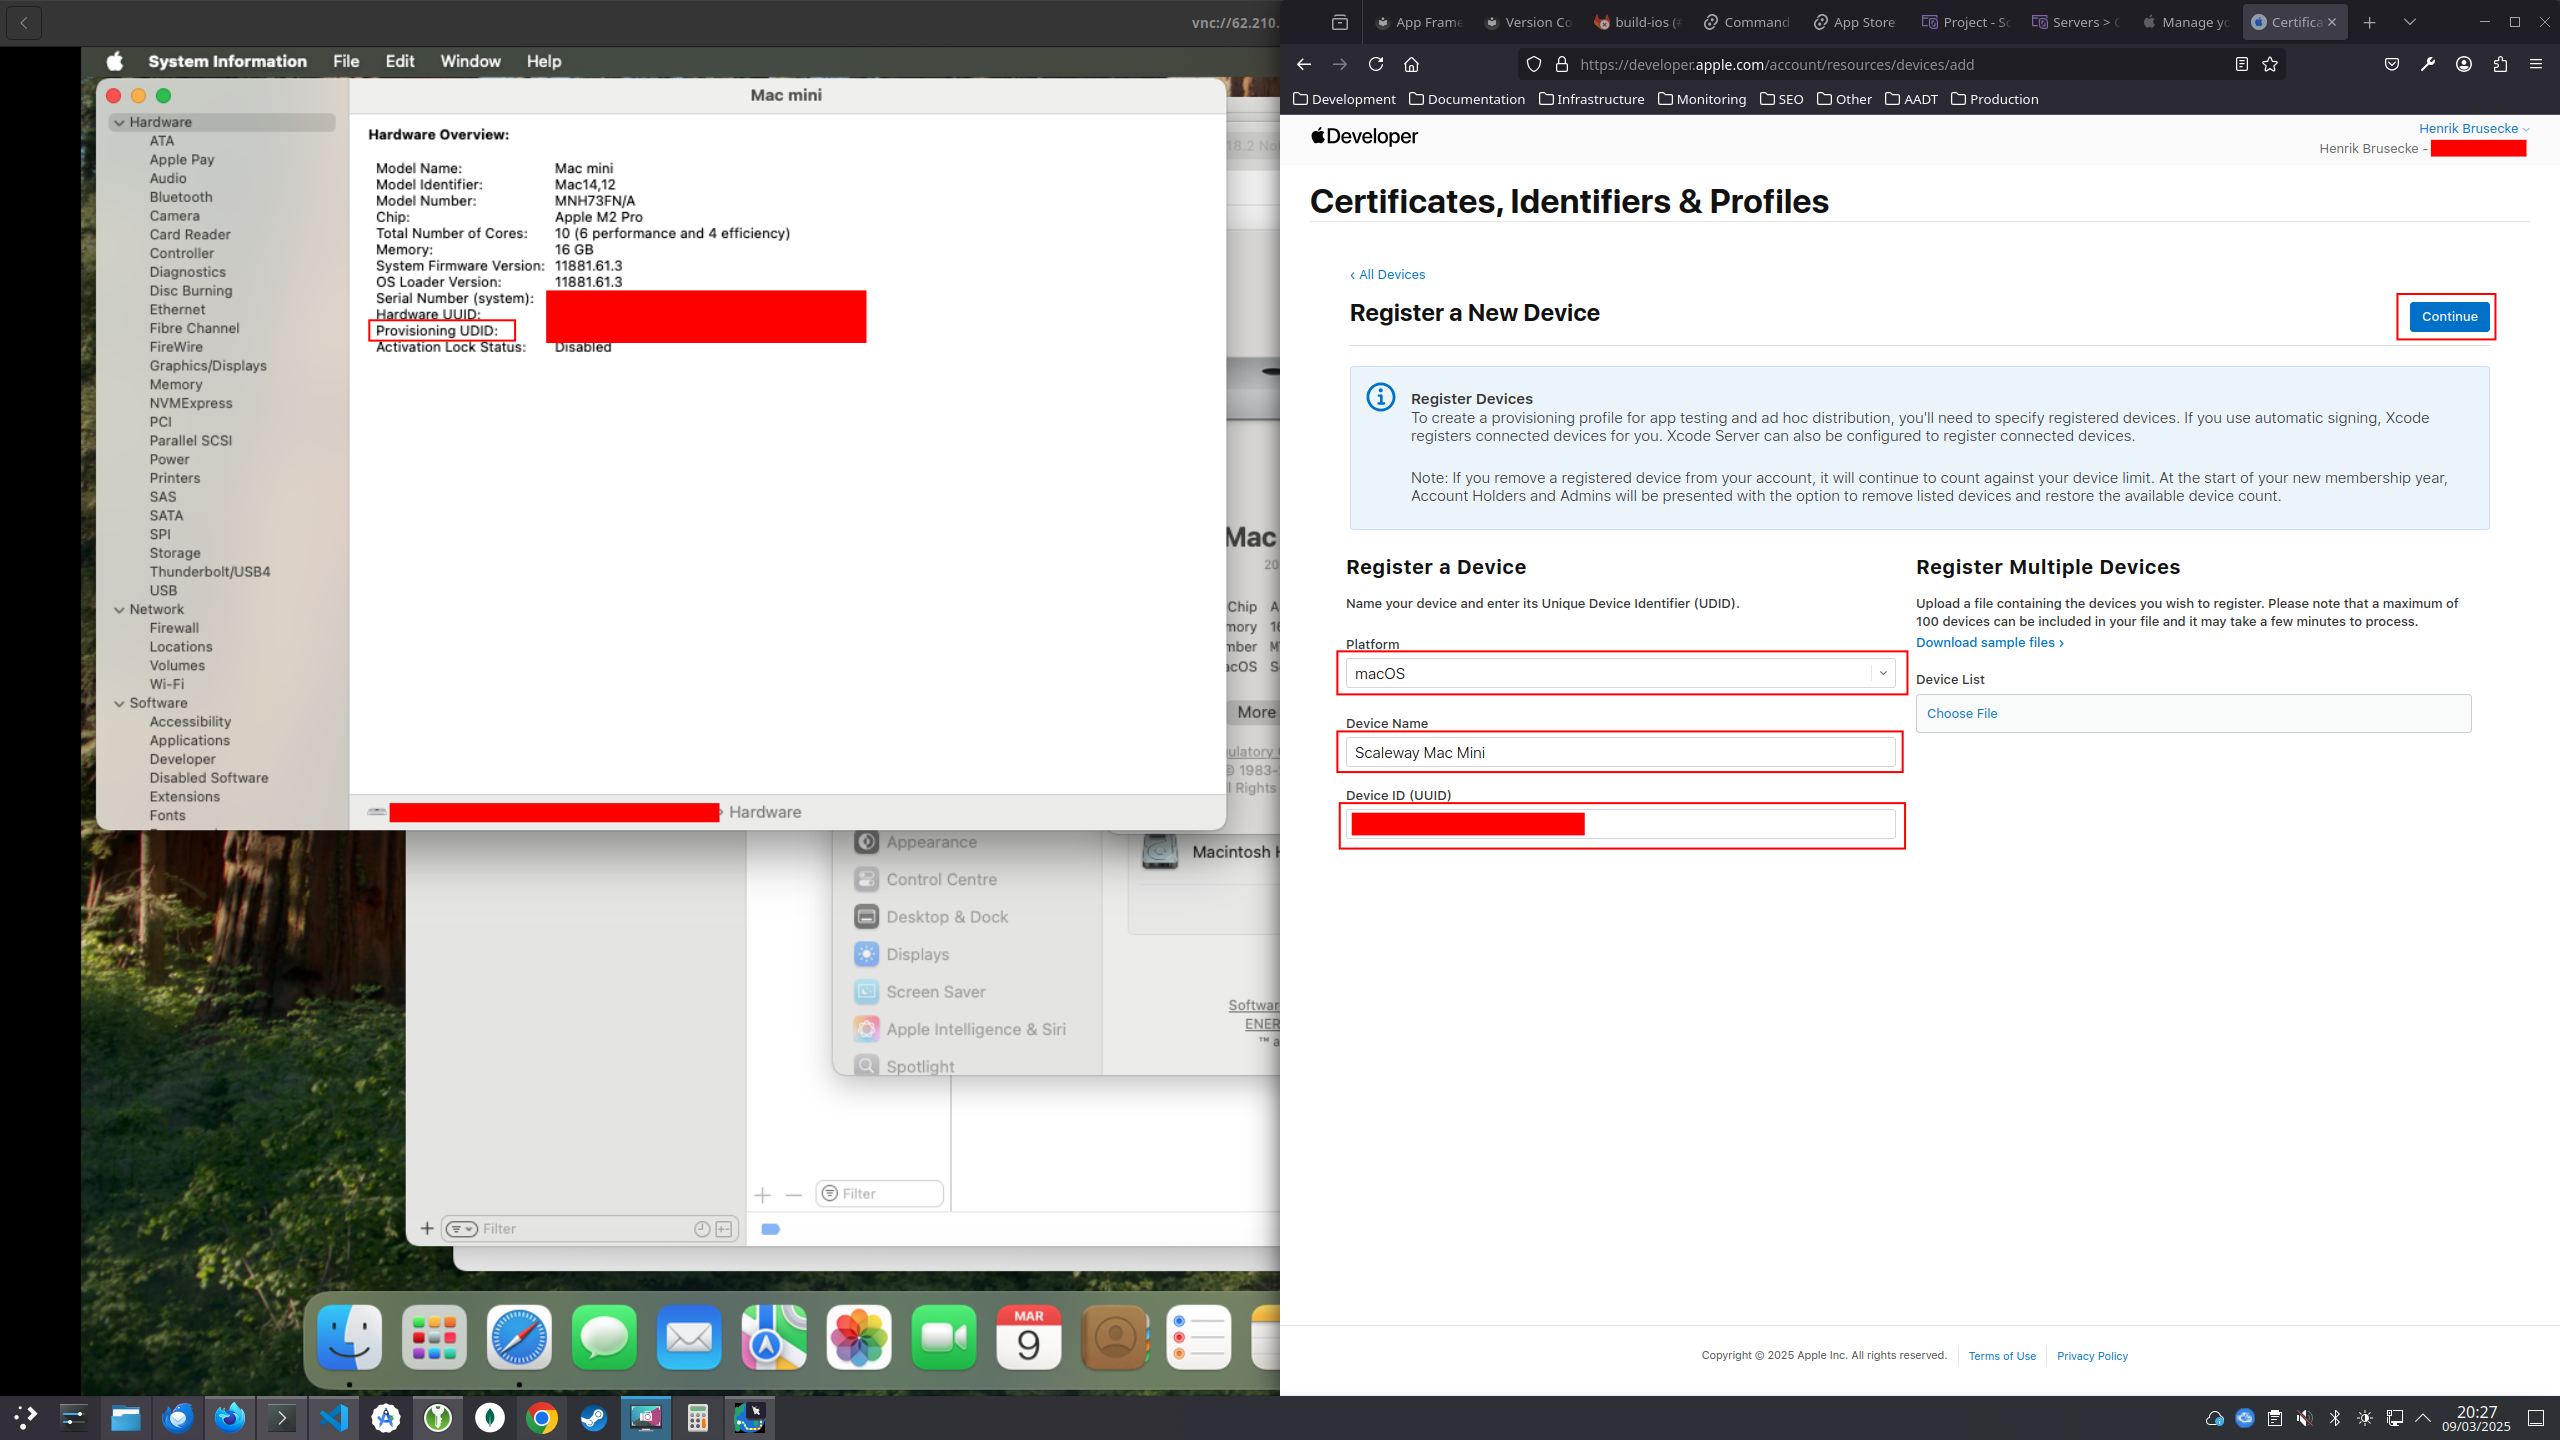Viewport: 2560px width, 1440px height.
Task: Open Mail from the macOS dock
Action: 689,1337
